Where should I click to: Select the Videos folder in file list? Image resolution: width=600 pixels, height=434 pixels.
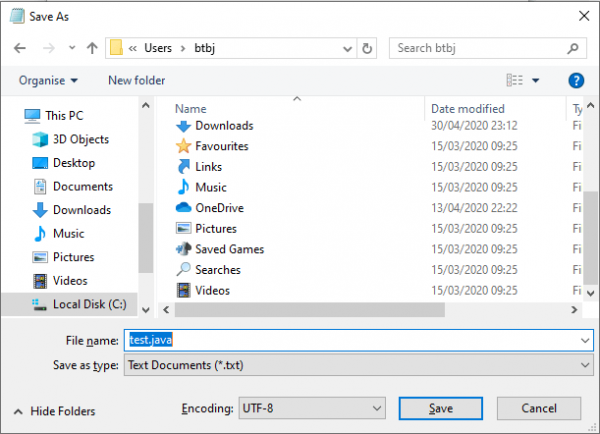point(203,290)
